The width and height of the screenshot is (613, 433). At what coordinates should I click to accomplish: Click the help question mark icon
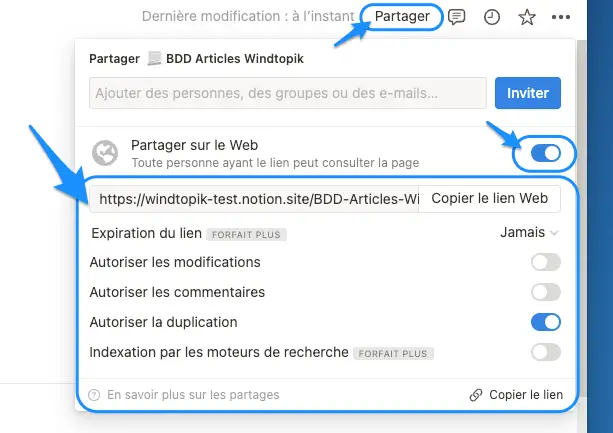tap(94, 395)
